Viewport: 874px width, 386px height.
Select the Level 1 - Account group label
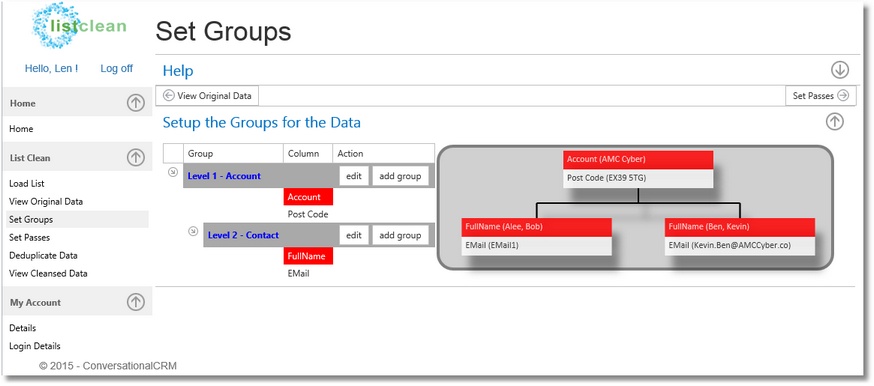tap(224, 176)
